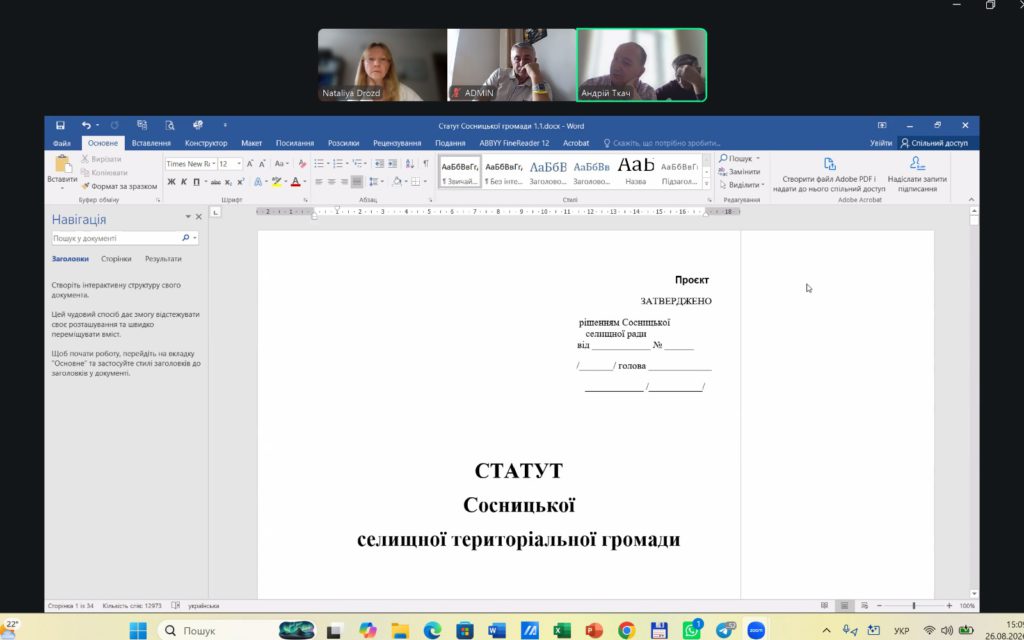
Task: Open Google Chrome from the taskbar
Action: [626, 630]
